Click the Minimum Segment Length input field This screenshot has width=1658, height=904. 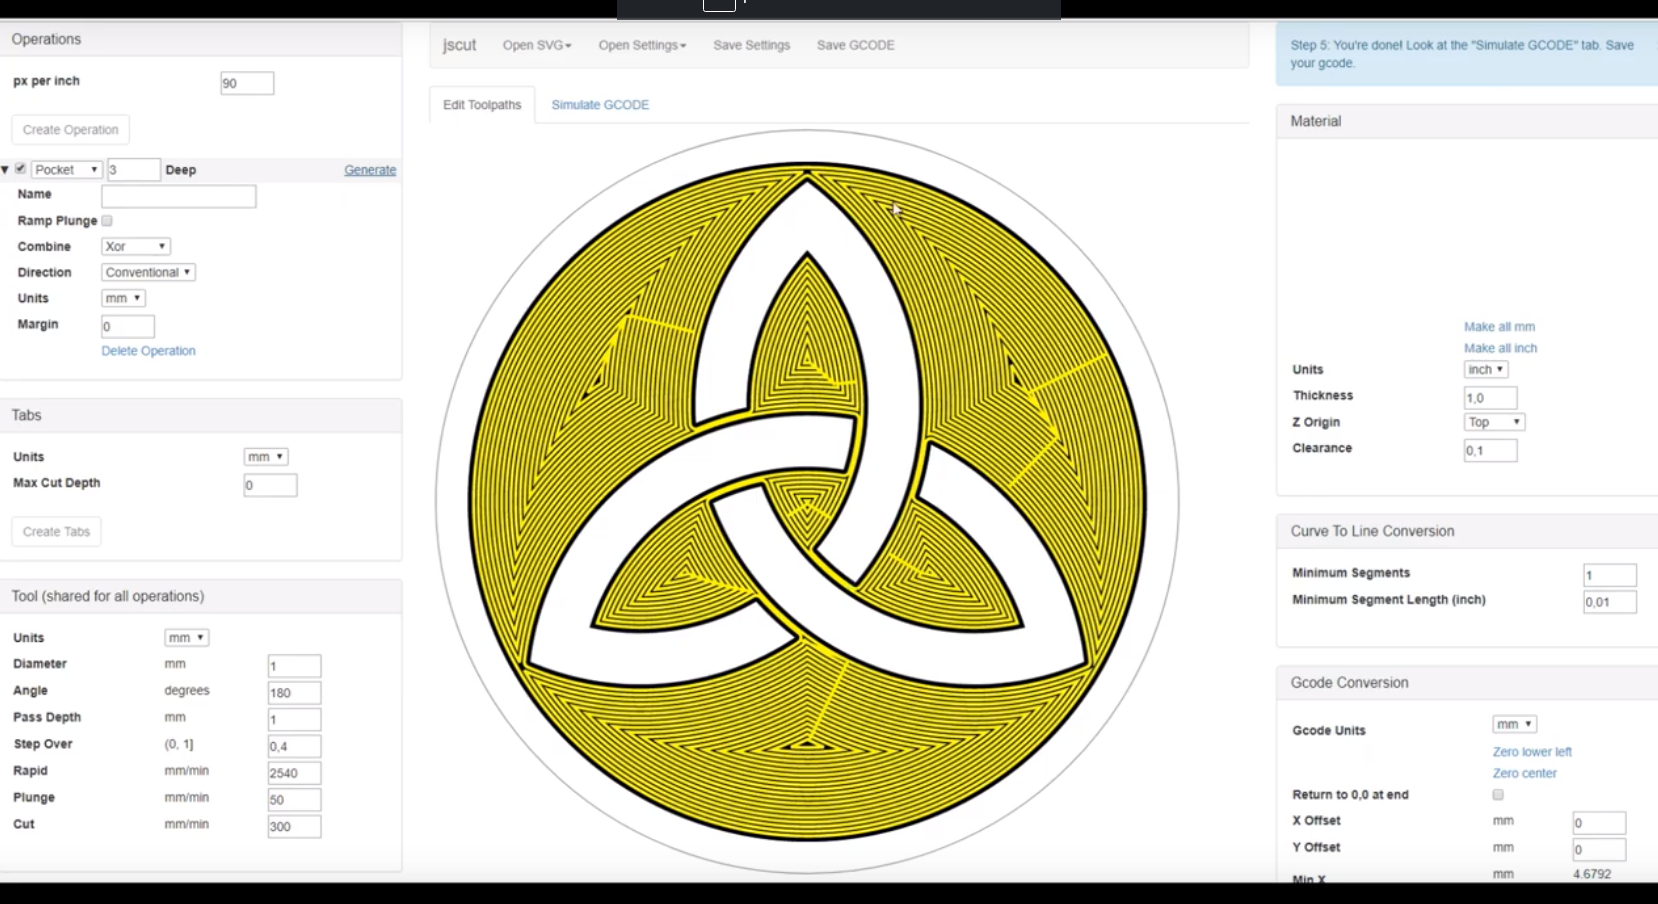click(x=1610, y=602)
